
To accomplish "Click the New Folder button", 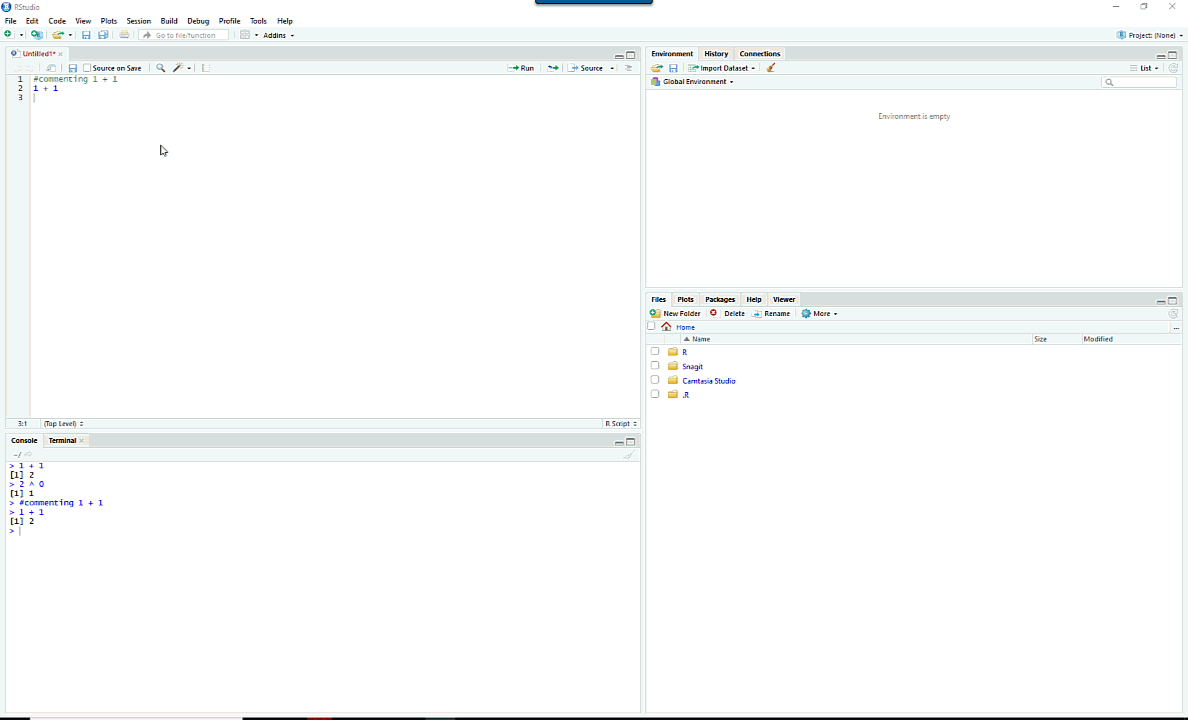I will pos(676,314).
